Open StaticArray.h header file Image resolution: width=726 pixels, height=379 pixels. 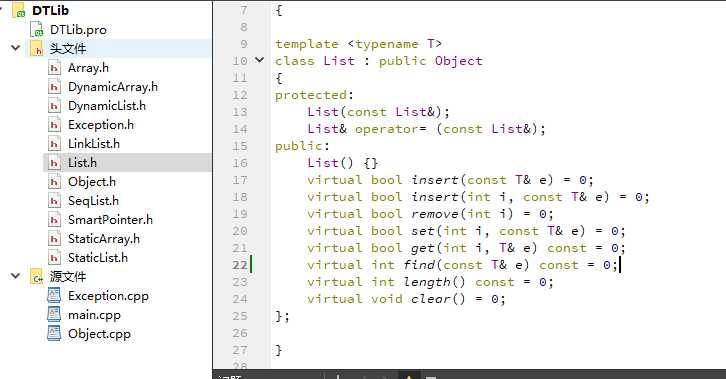(x=104, y=239)
